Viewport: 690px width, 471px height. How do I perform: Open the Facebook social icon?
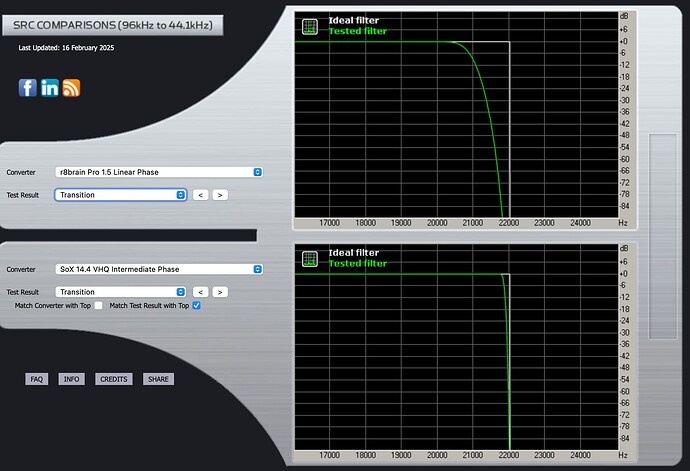click(27, 88)
